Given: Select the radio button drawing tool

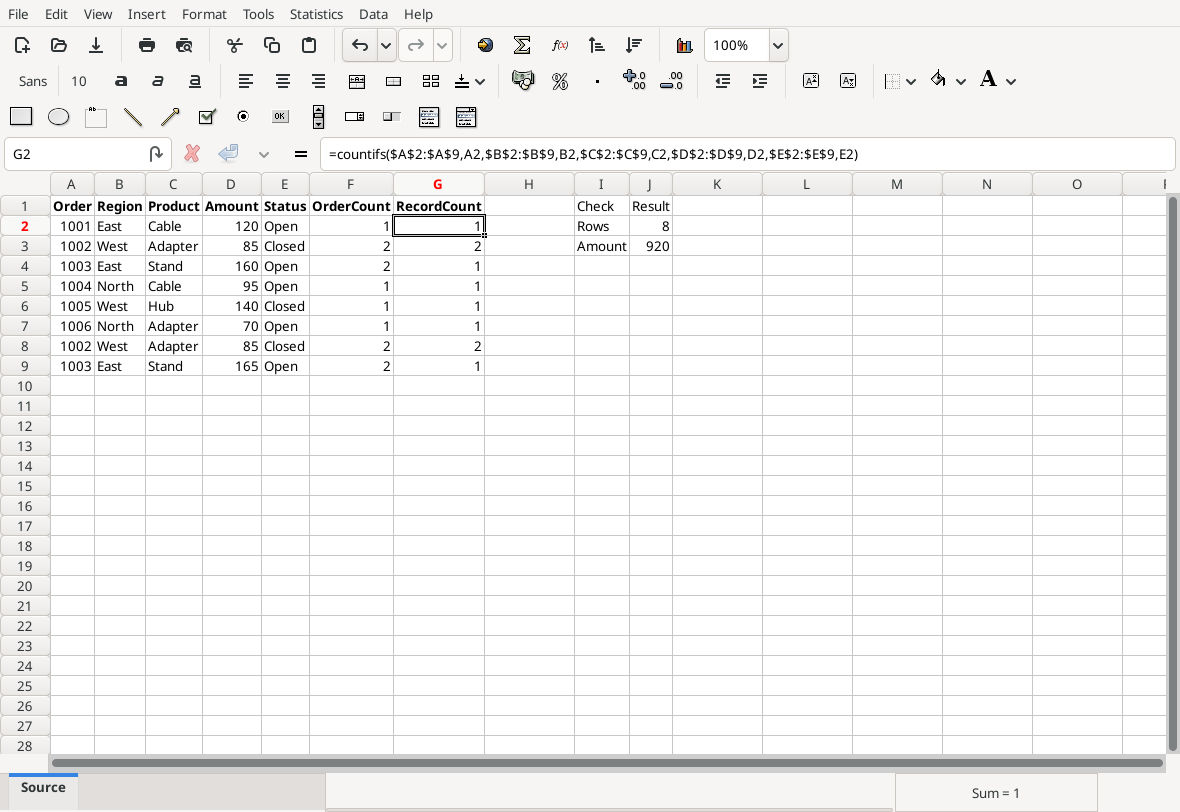Looking at the screenshot, I should [242, 117].
